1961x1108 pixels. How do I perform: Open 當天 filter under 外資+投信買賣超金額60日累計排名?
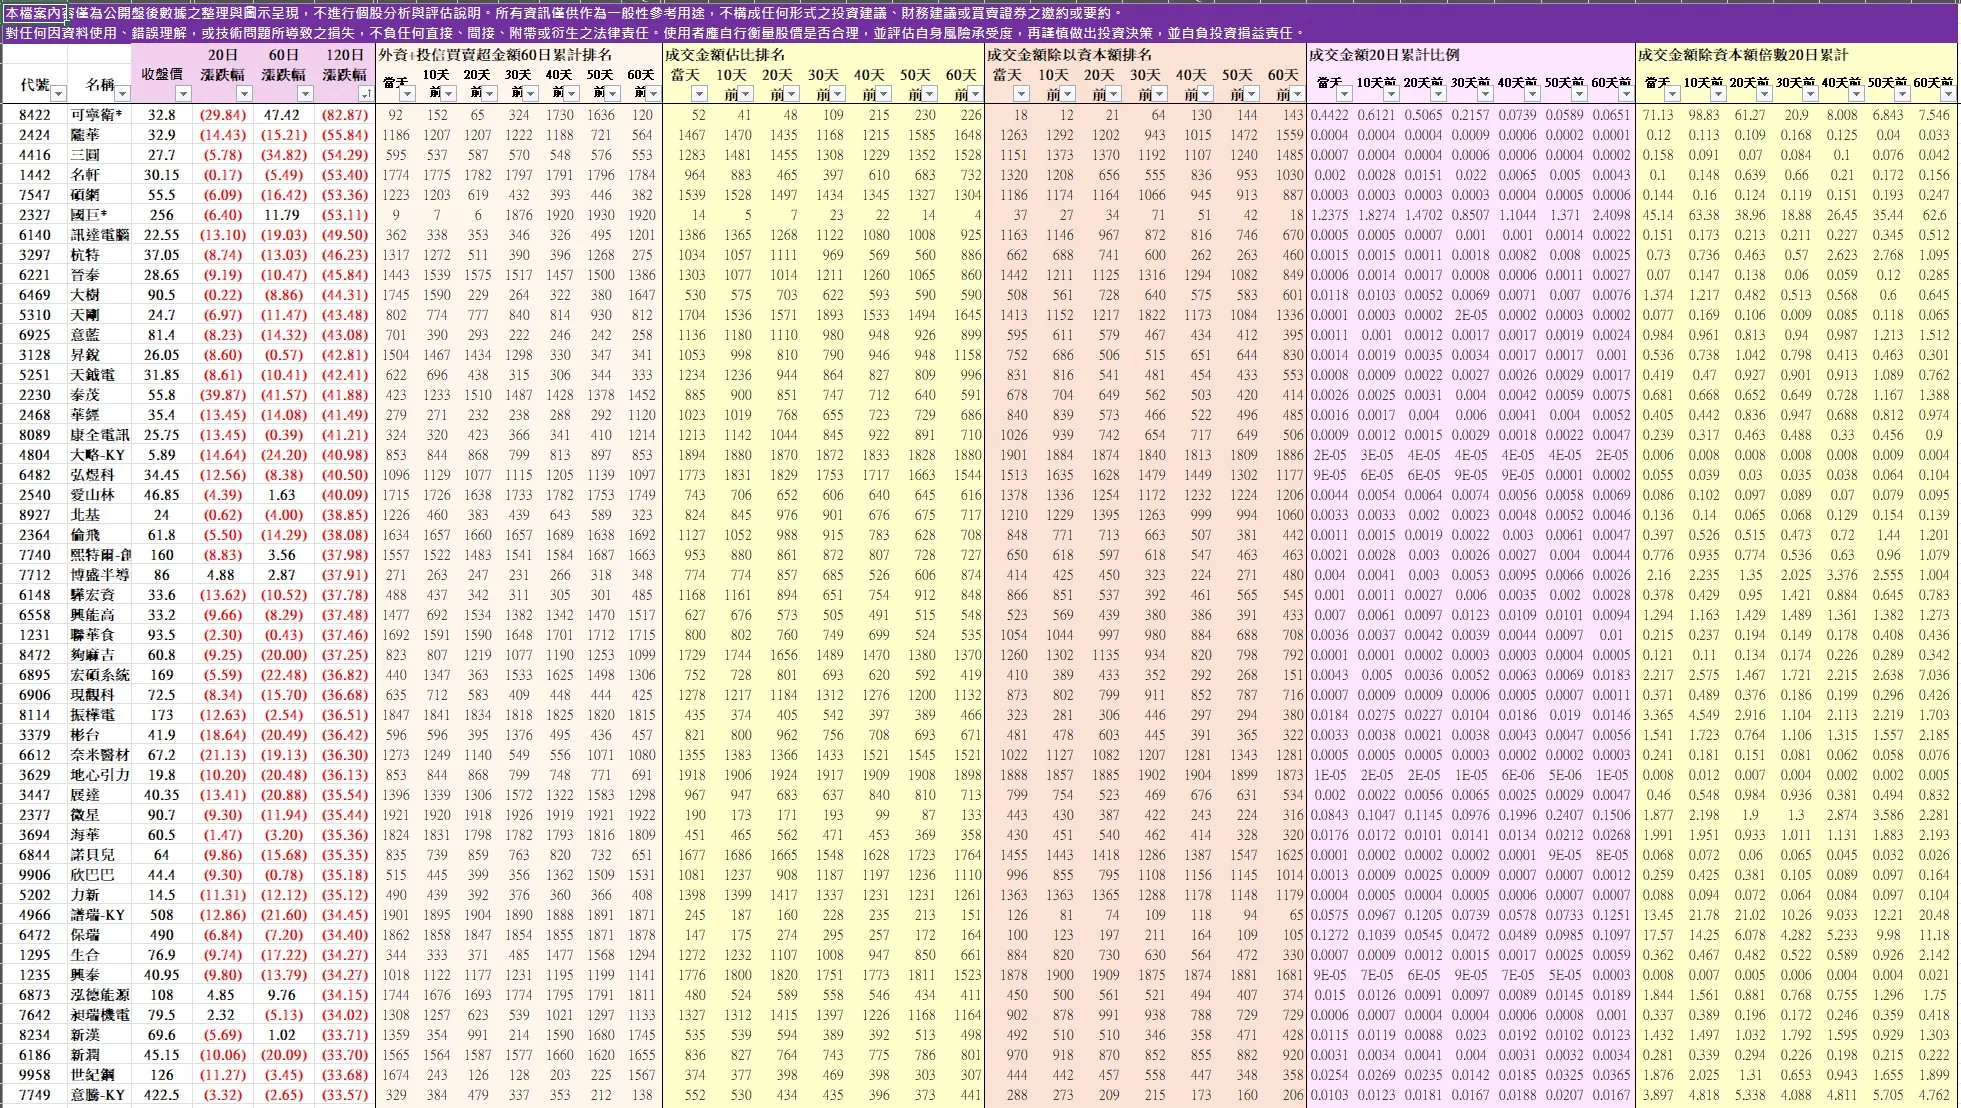click(408, 93)
